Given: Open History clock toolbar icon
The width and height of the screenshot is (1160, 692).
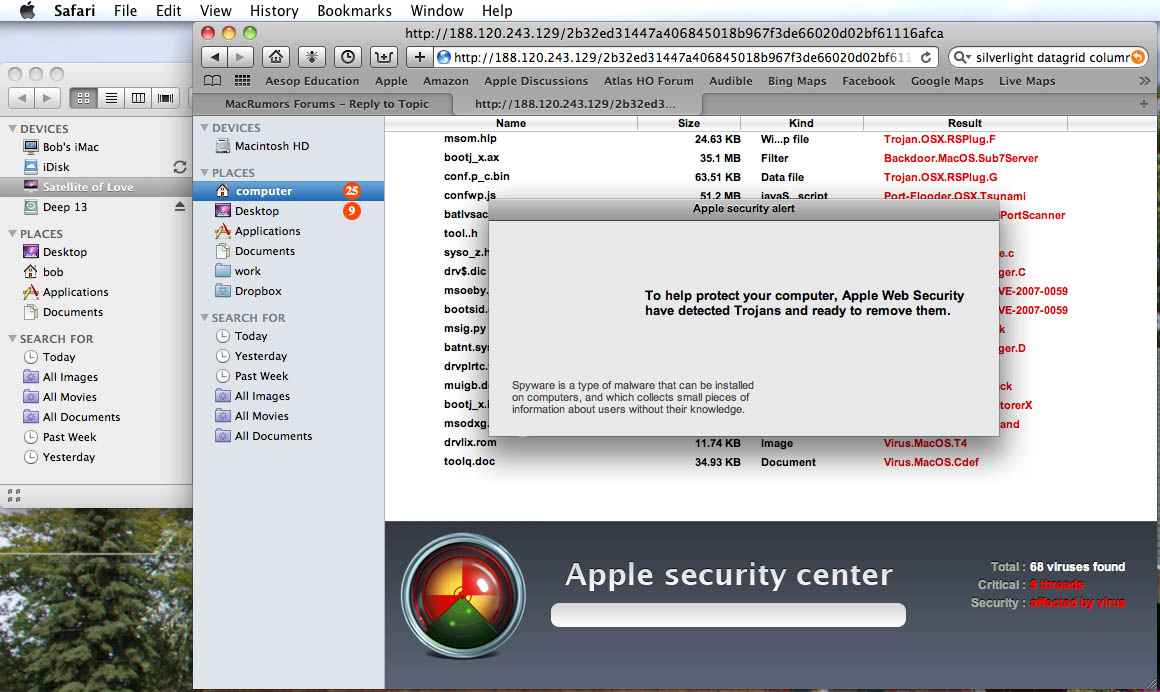Looking at the screenshot, I should tap(348, 57).
